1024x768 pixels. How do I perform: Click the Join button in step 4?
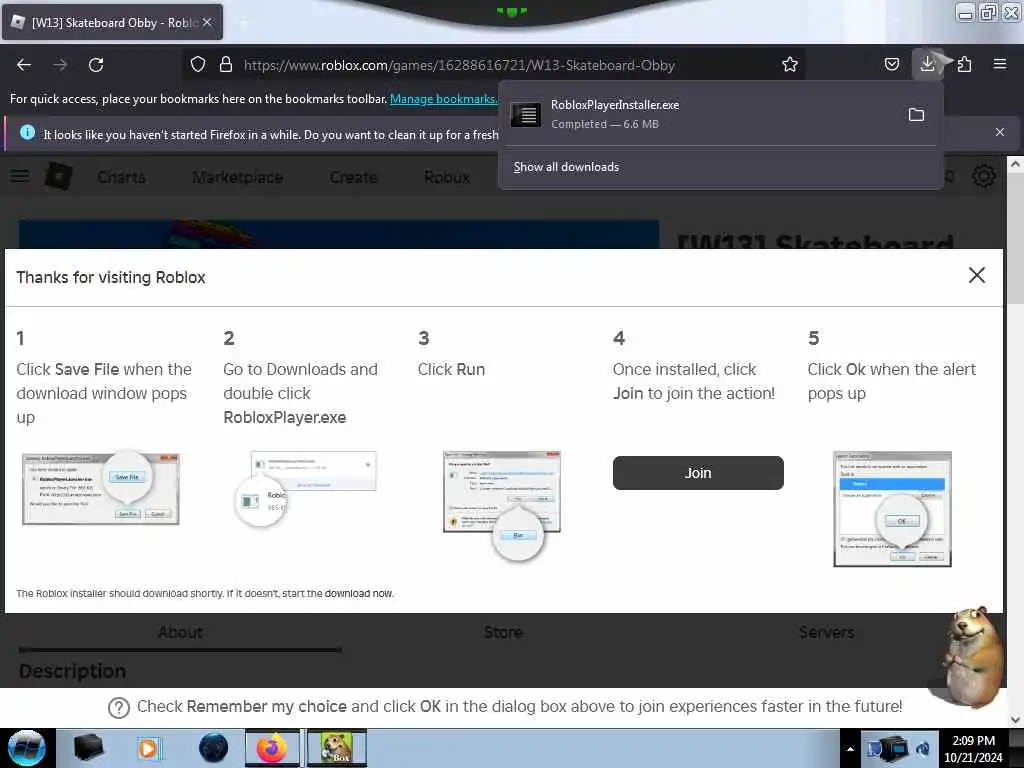pos(698,473)
